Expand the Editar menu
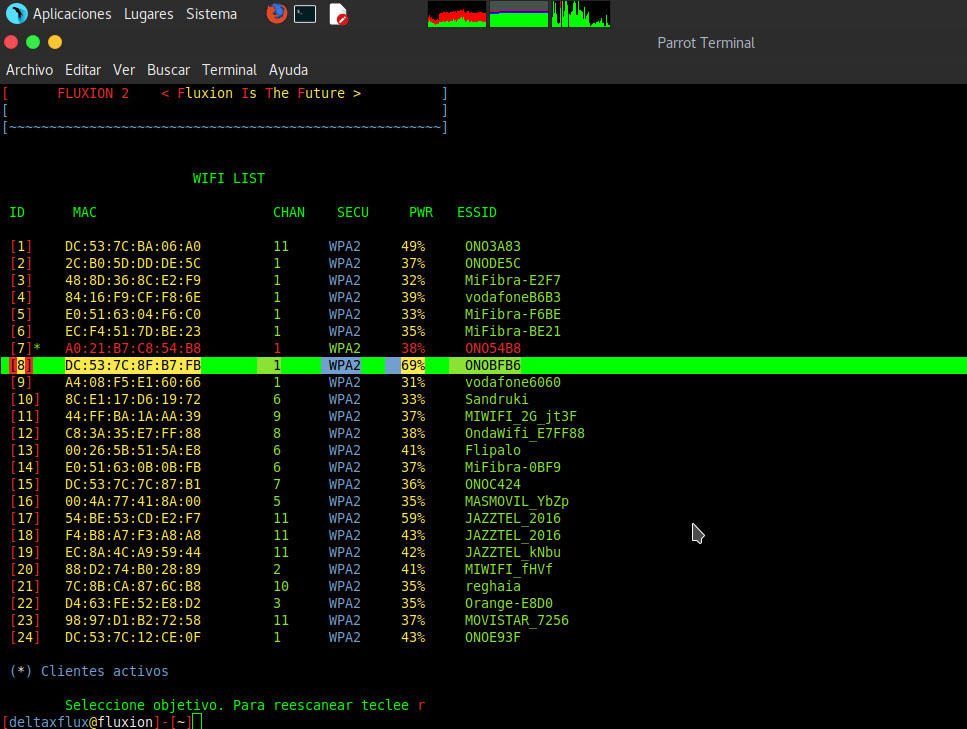Viewport: 967px width, 729px height. point(83,70)
